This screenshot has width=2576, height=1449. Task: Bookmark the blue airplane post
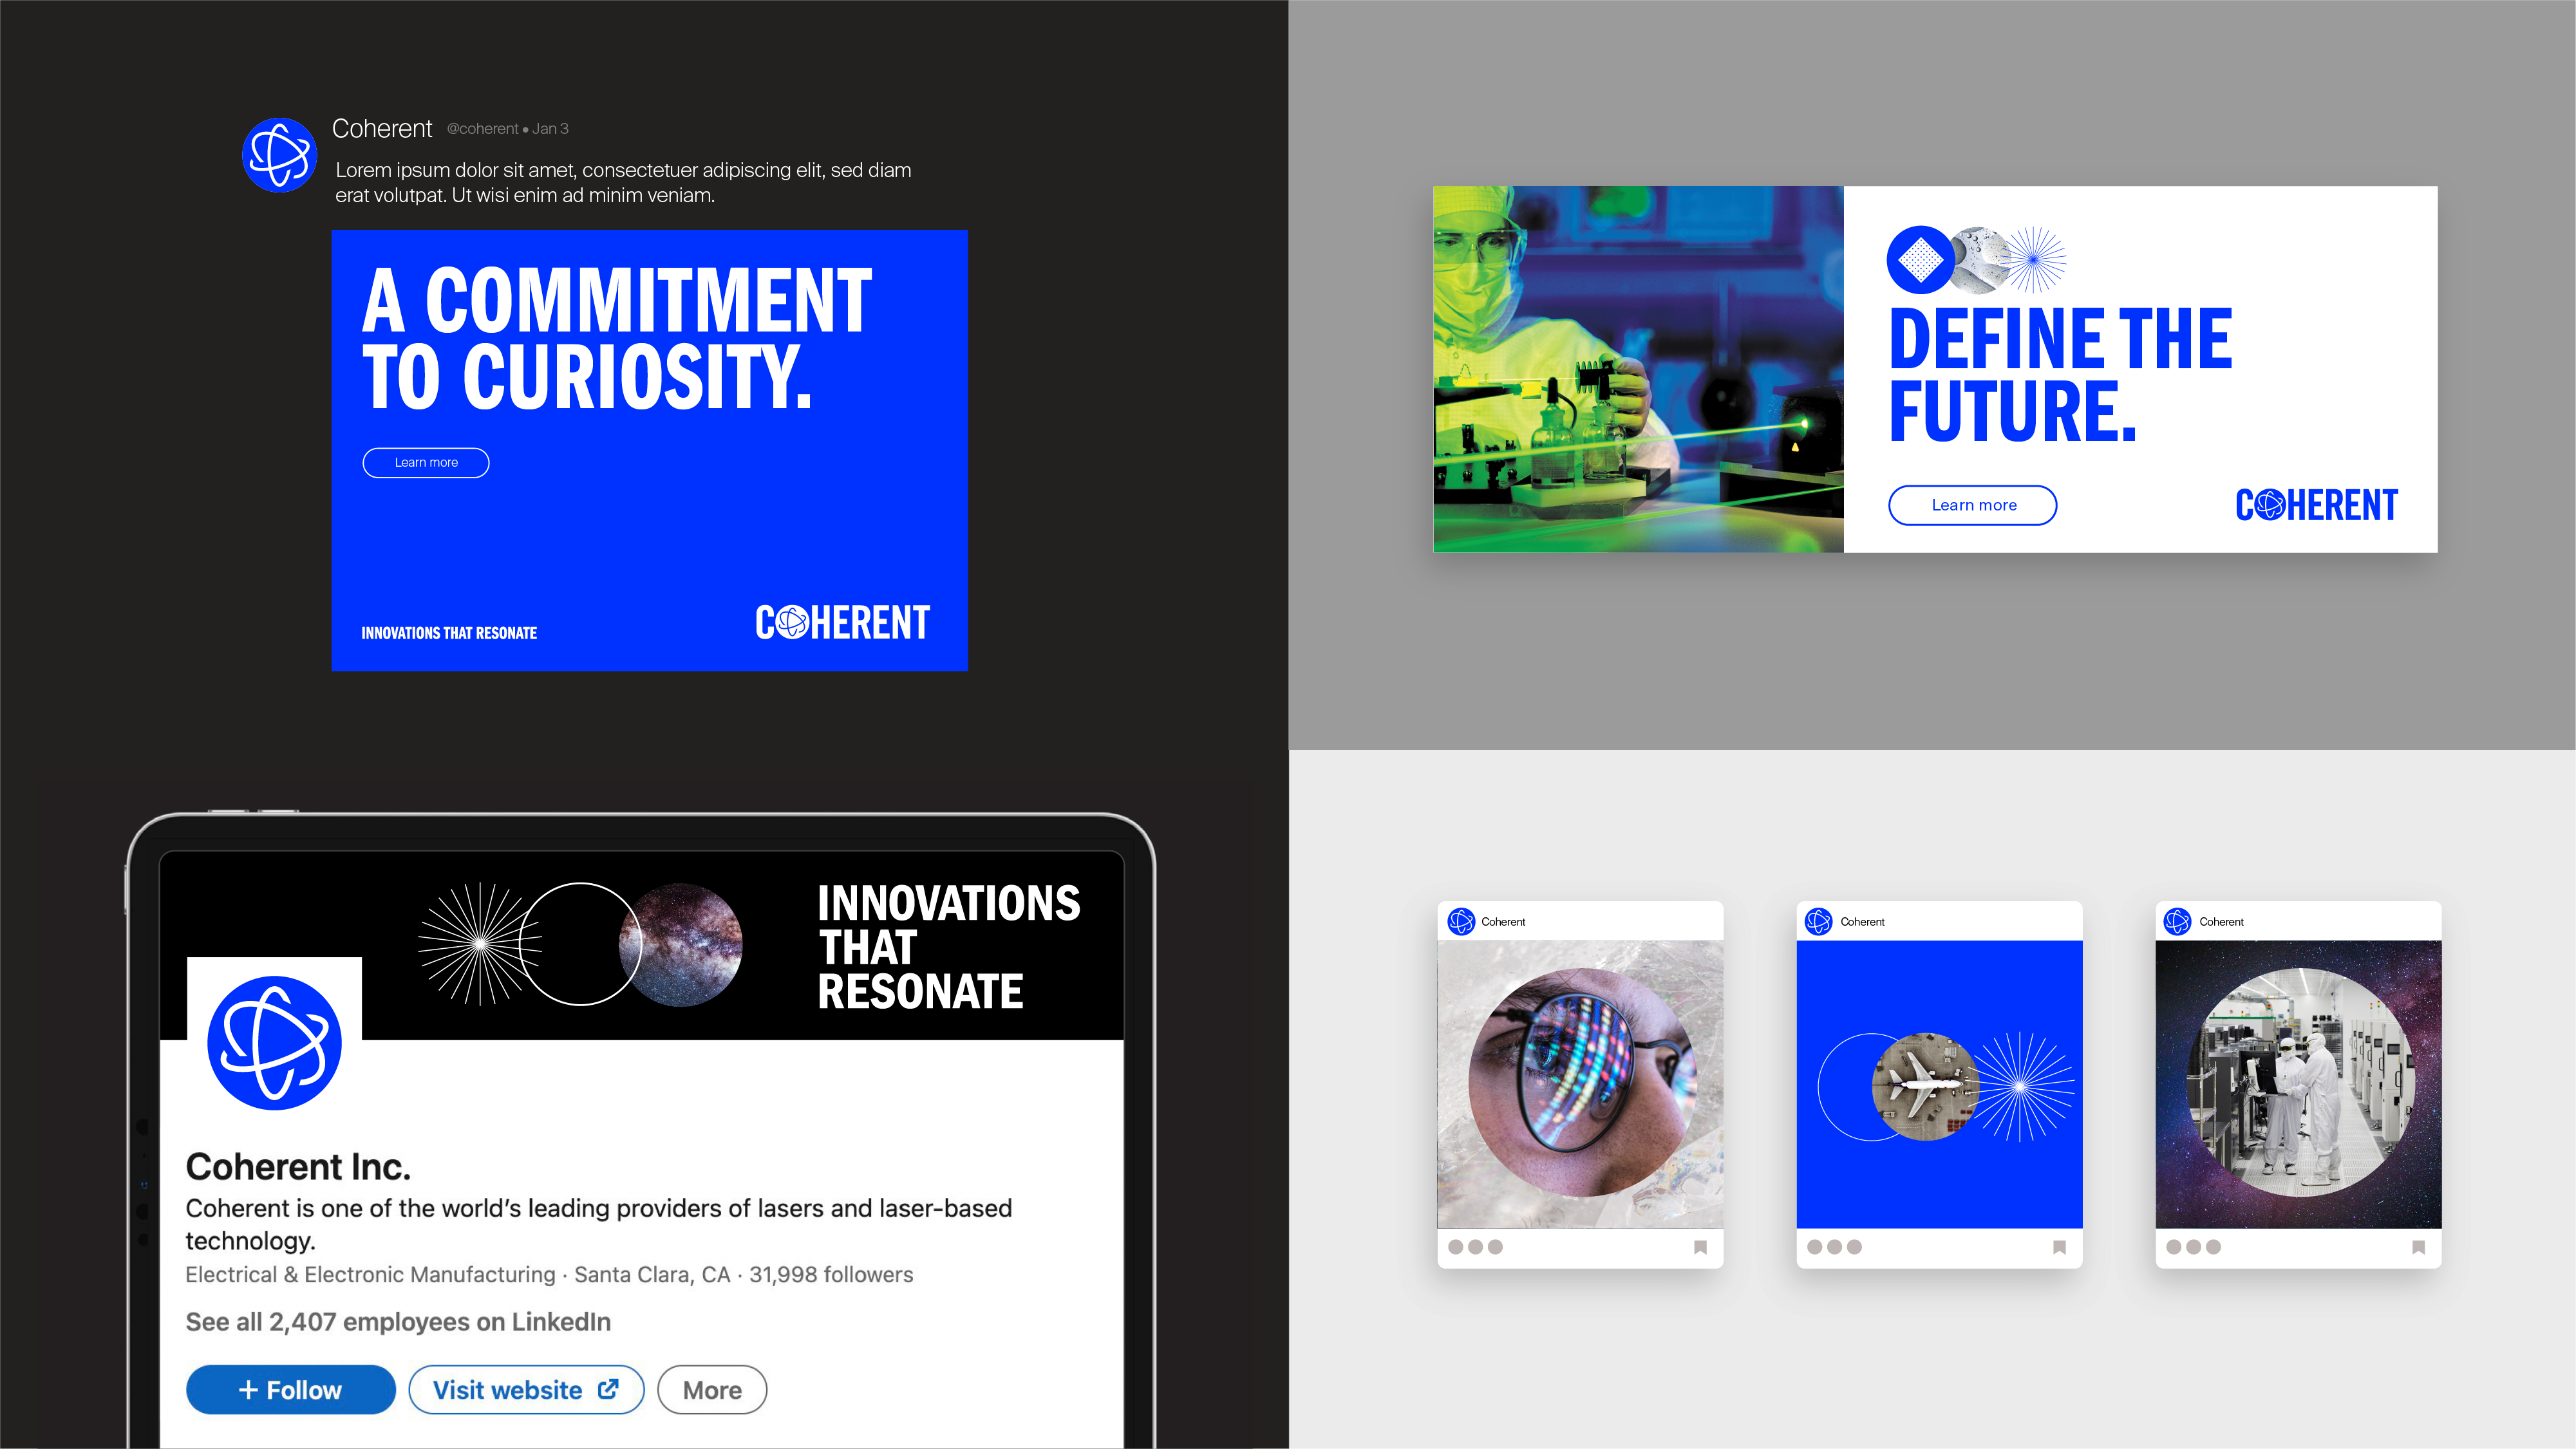click(2059, 1247)
